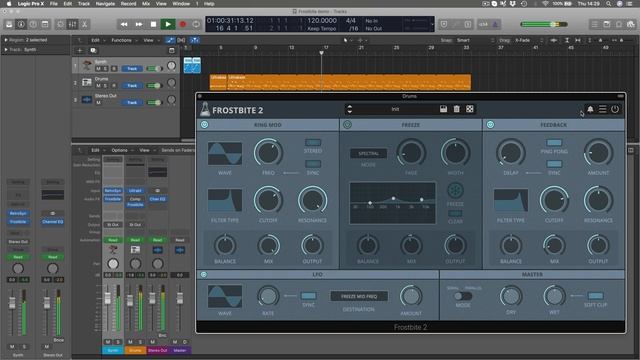Click the Duplicate Track icon
The width and height of the screenshot is (640, 360).
(x=93, y=50)
